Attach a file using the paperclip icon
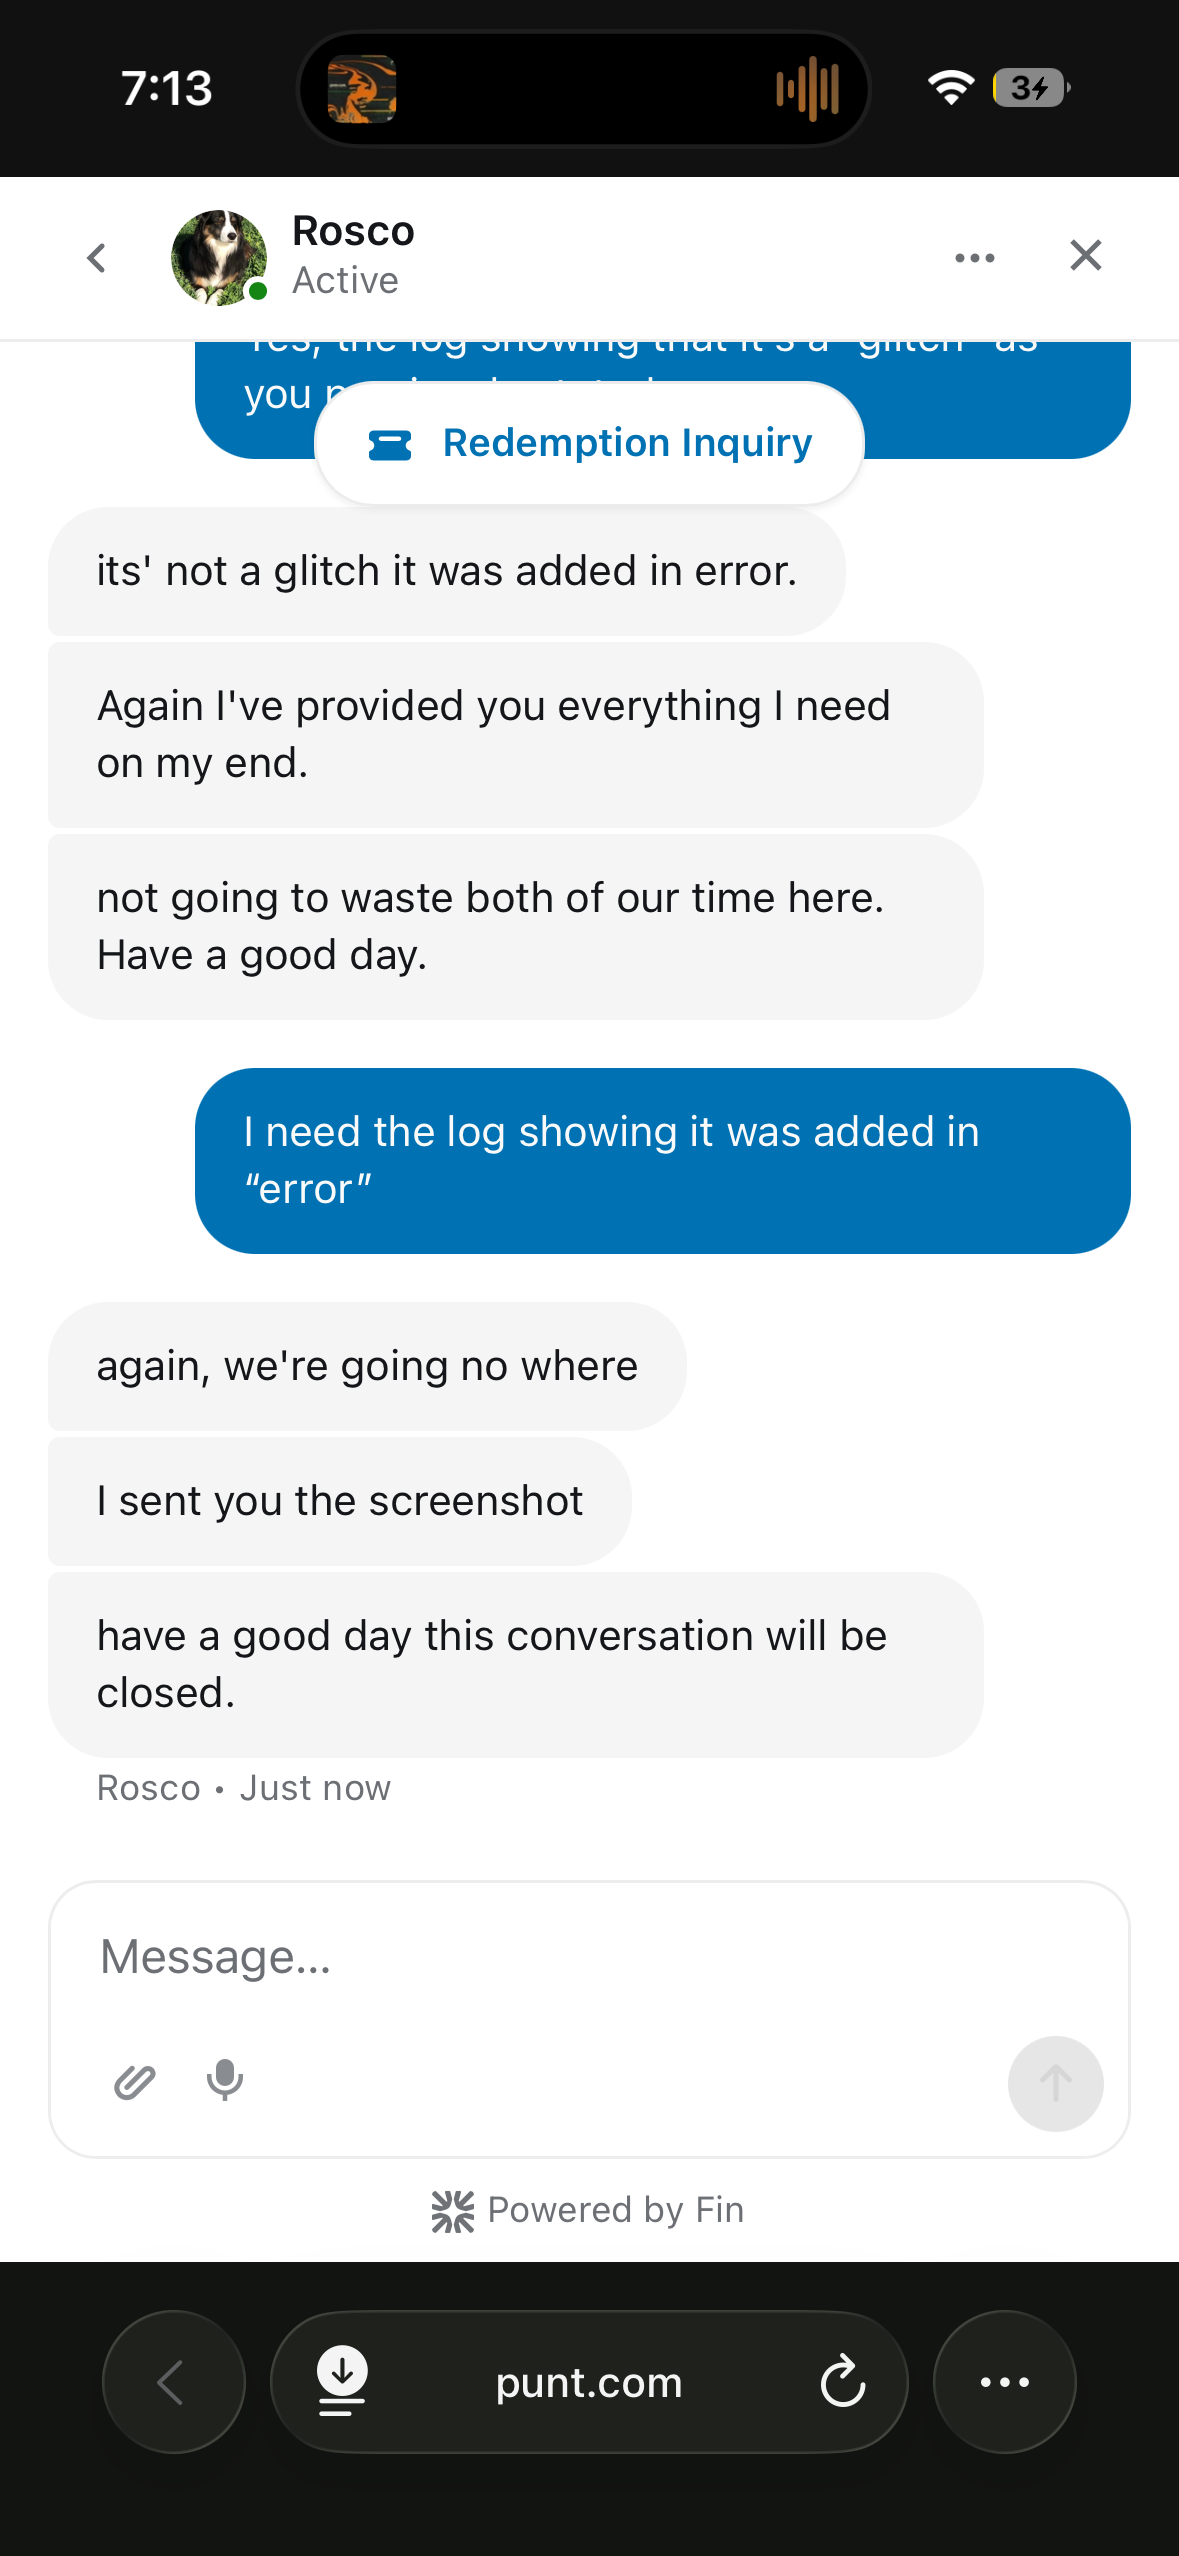 click(135, 2082)
